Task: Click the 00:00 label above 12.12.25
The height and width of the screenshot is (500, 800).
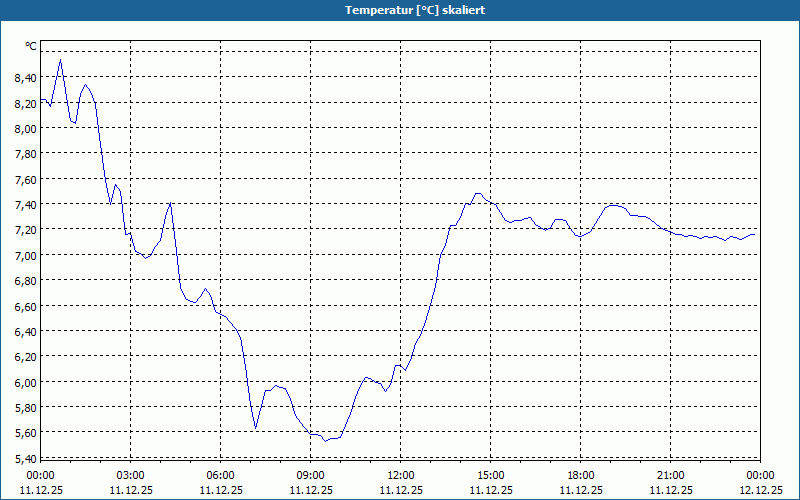Action: [x=760, y=476]
